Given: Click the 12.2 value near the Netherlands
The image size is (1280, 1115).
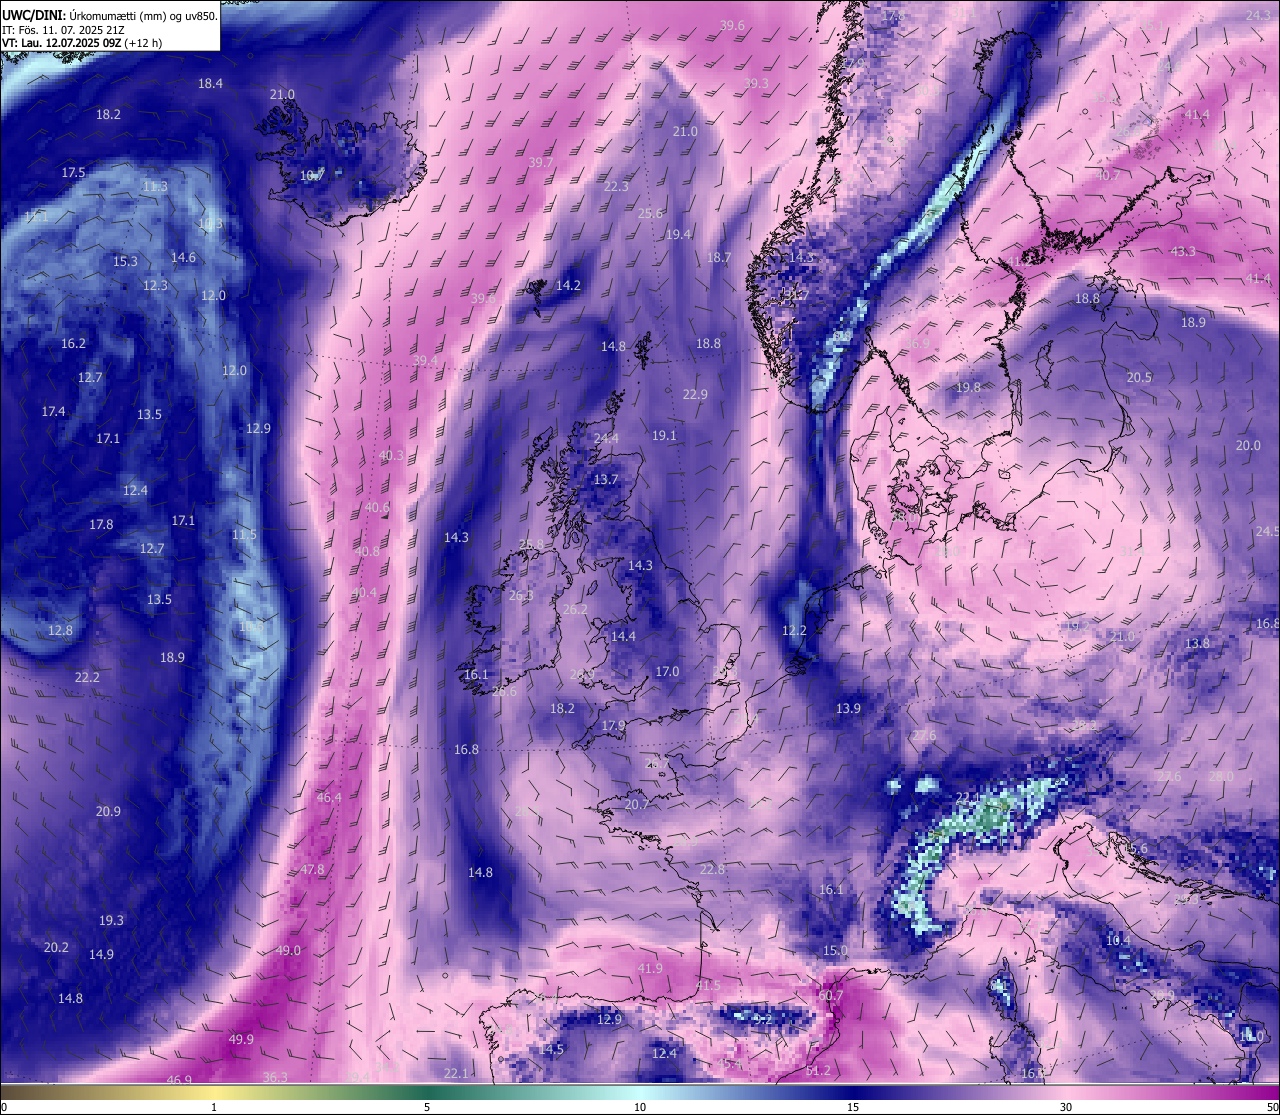Looking at the screenshot, I should click(794, 631).
